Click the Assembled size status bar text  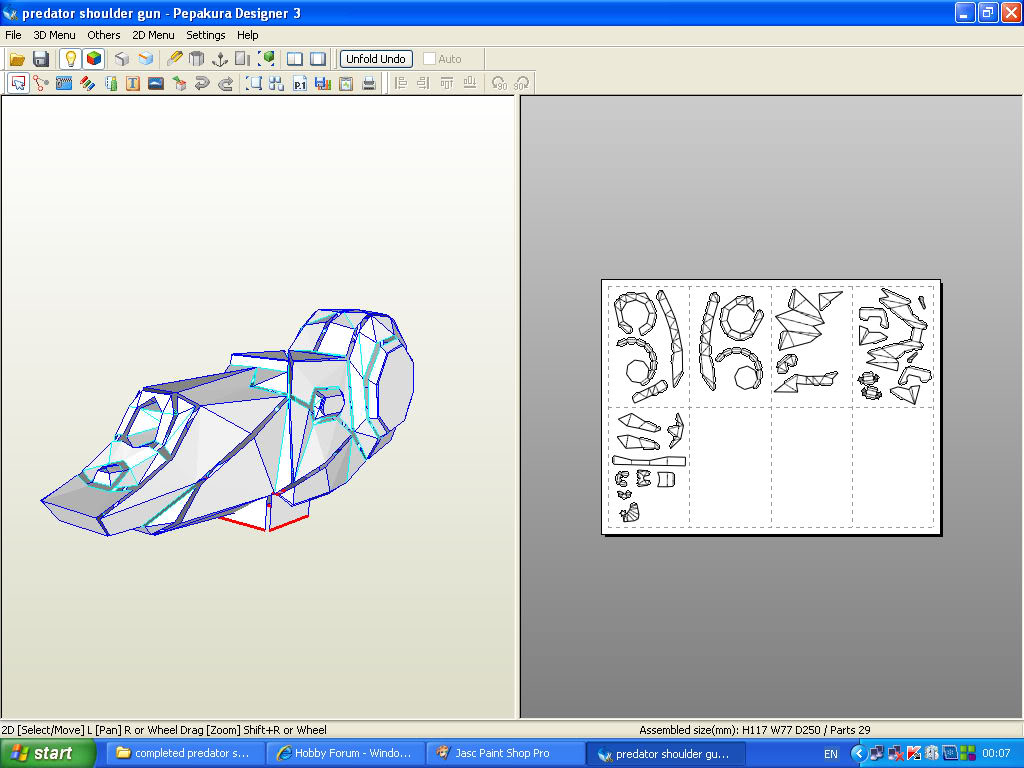pos(754,730)
